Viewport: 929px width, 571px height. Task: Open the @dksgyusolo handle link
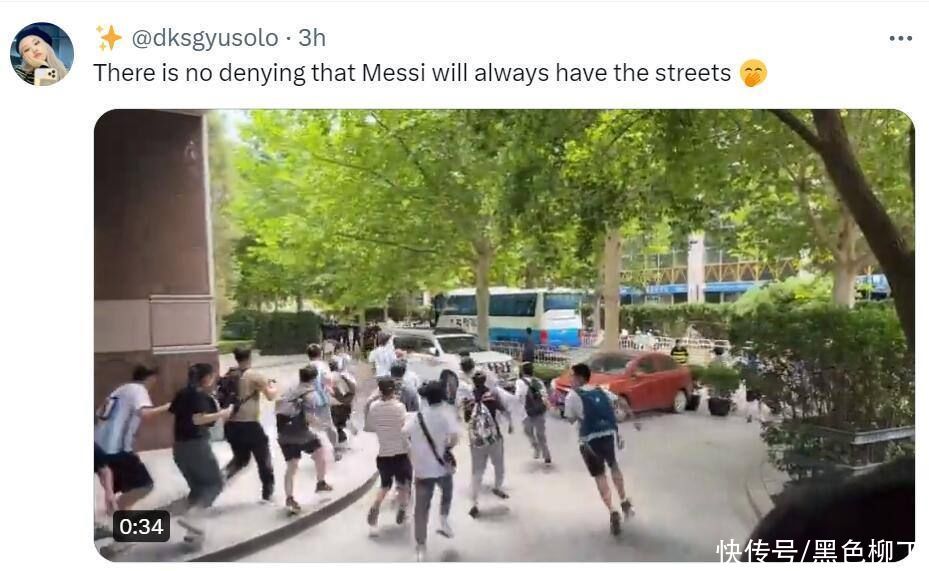coord(205,38)
